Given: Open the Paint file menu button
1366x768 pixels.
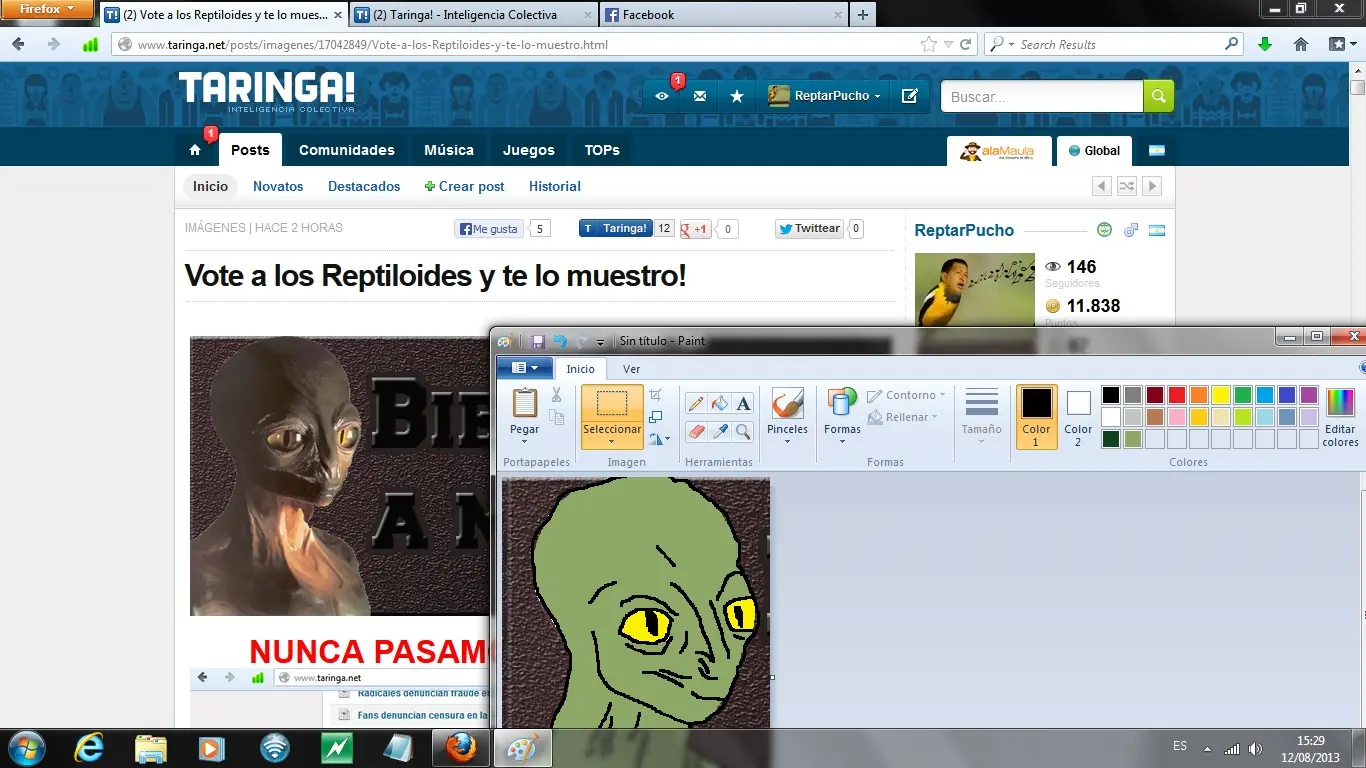Looking at the screenshot, I should tap(524, 368).
